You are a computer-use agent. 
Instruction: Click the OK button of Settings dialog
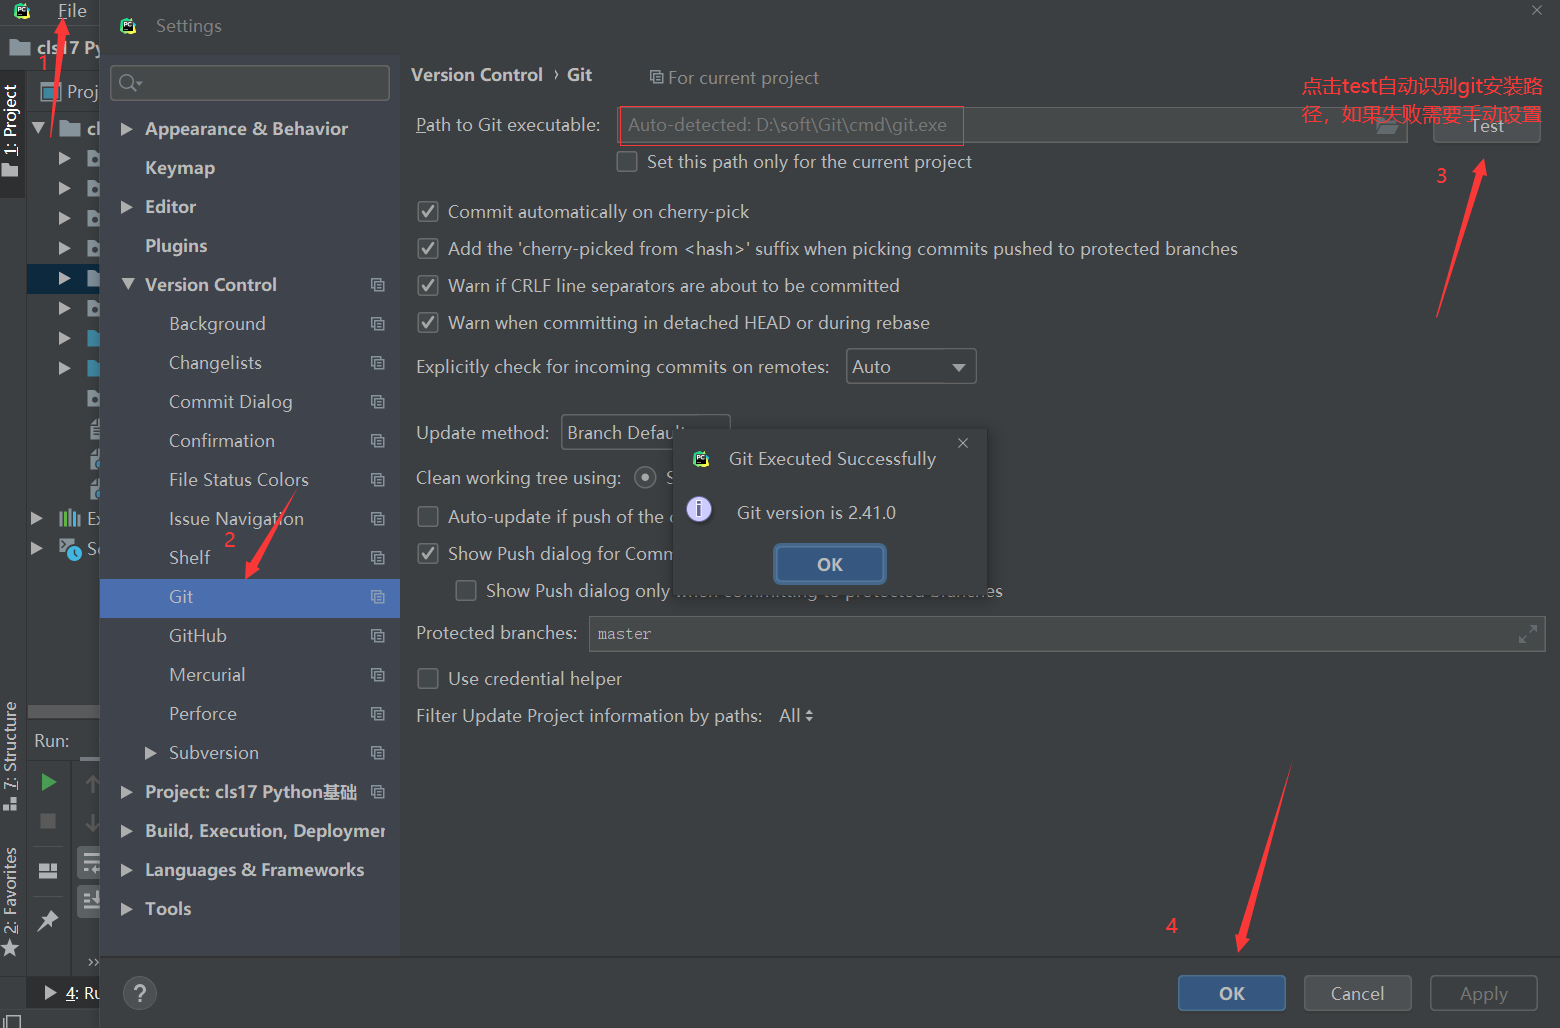click(1232, 993)
